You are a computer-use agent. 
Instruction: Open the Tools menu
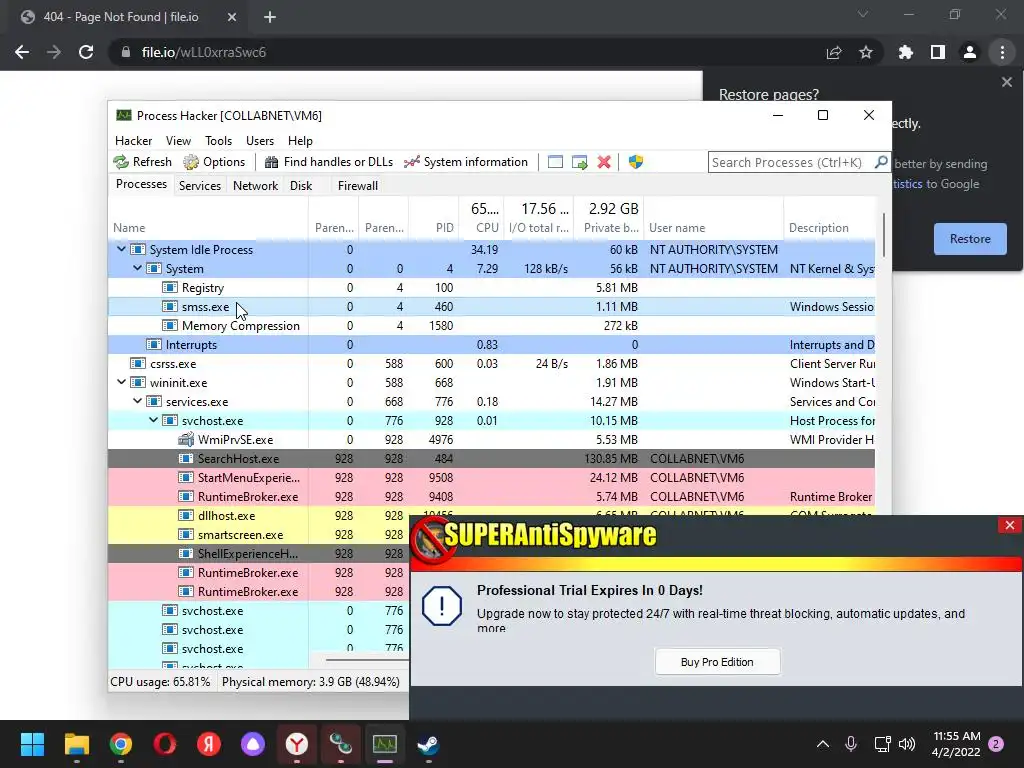(218, 140)
